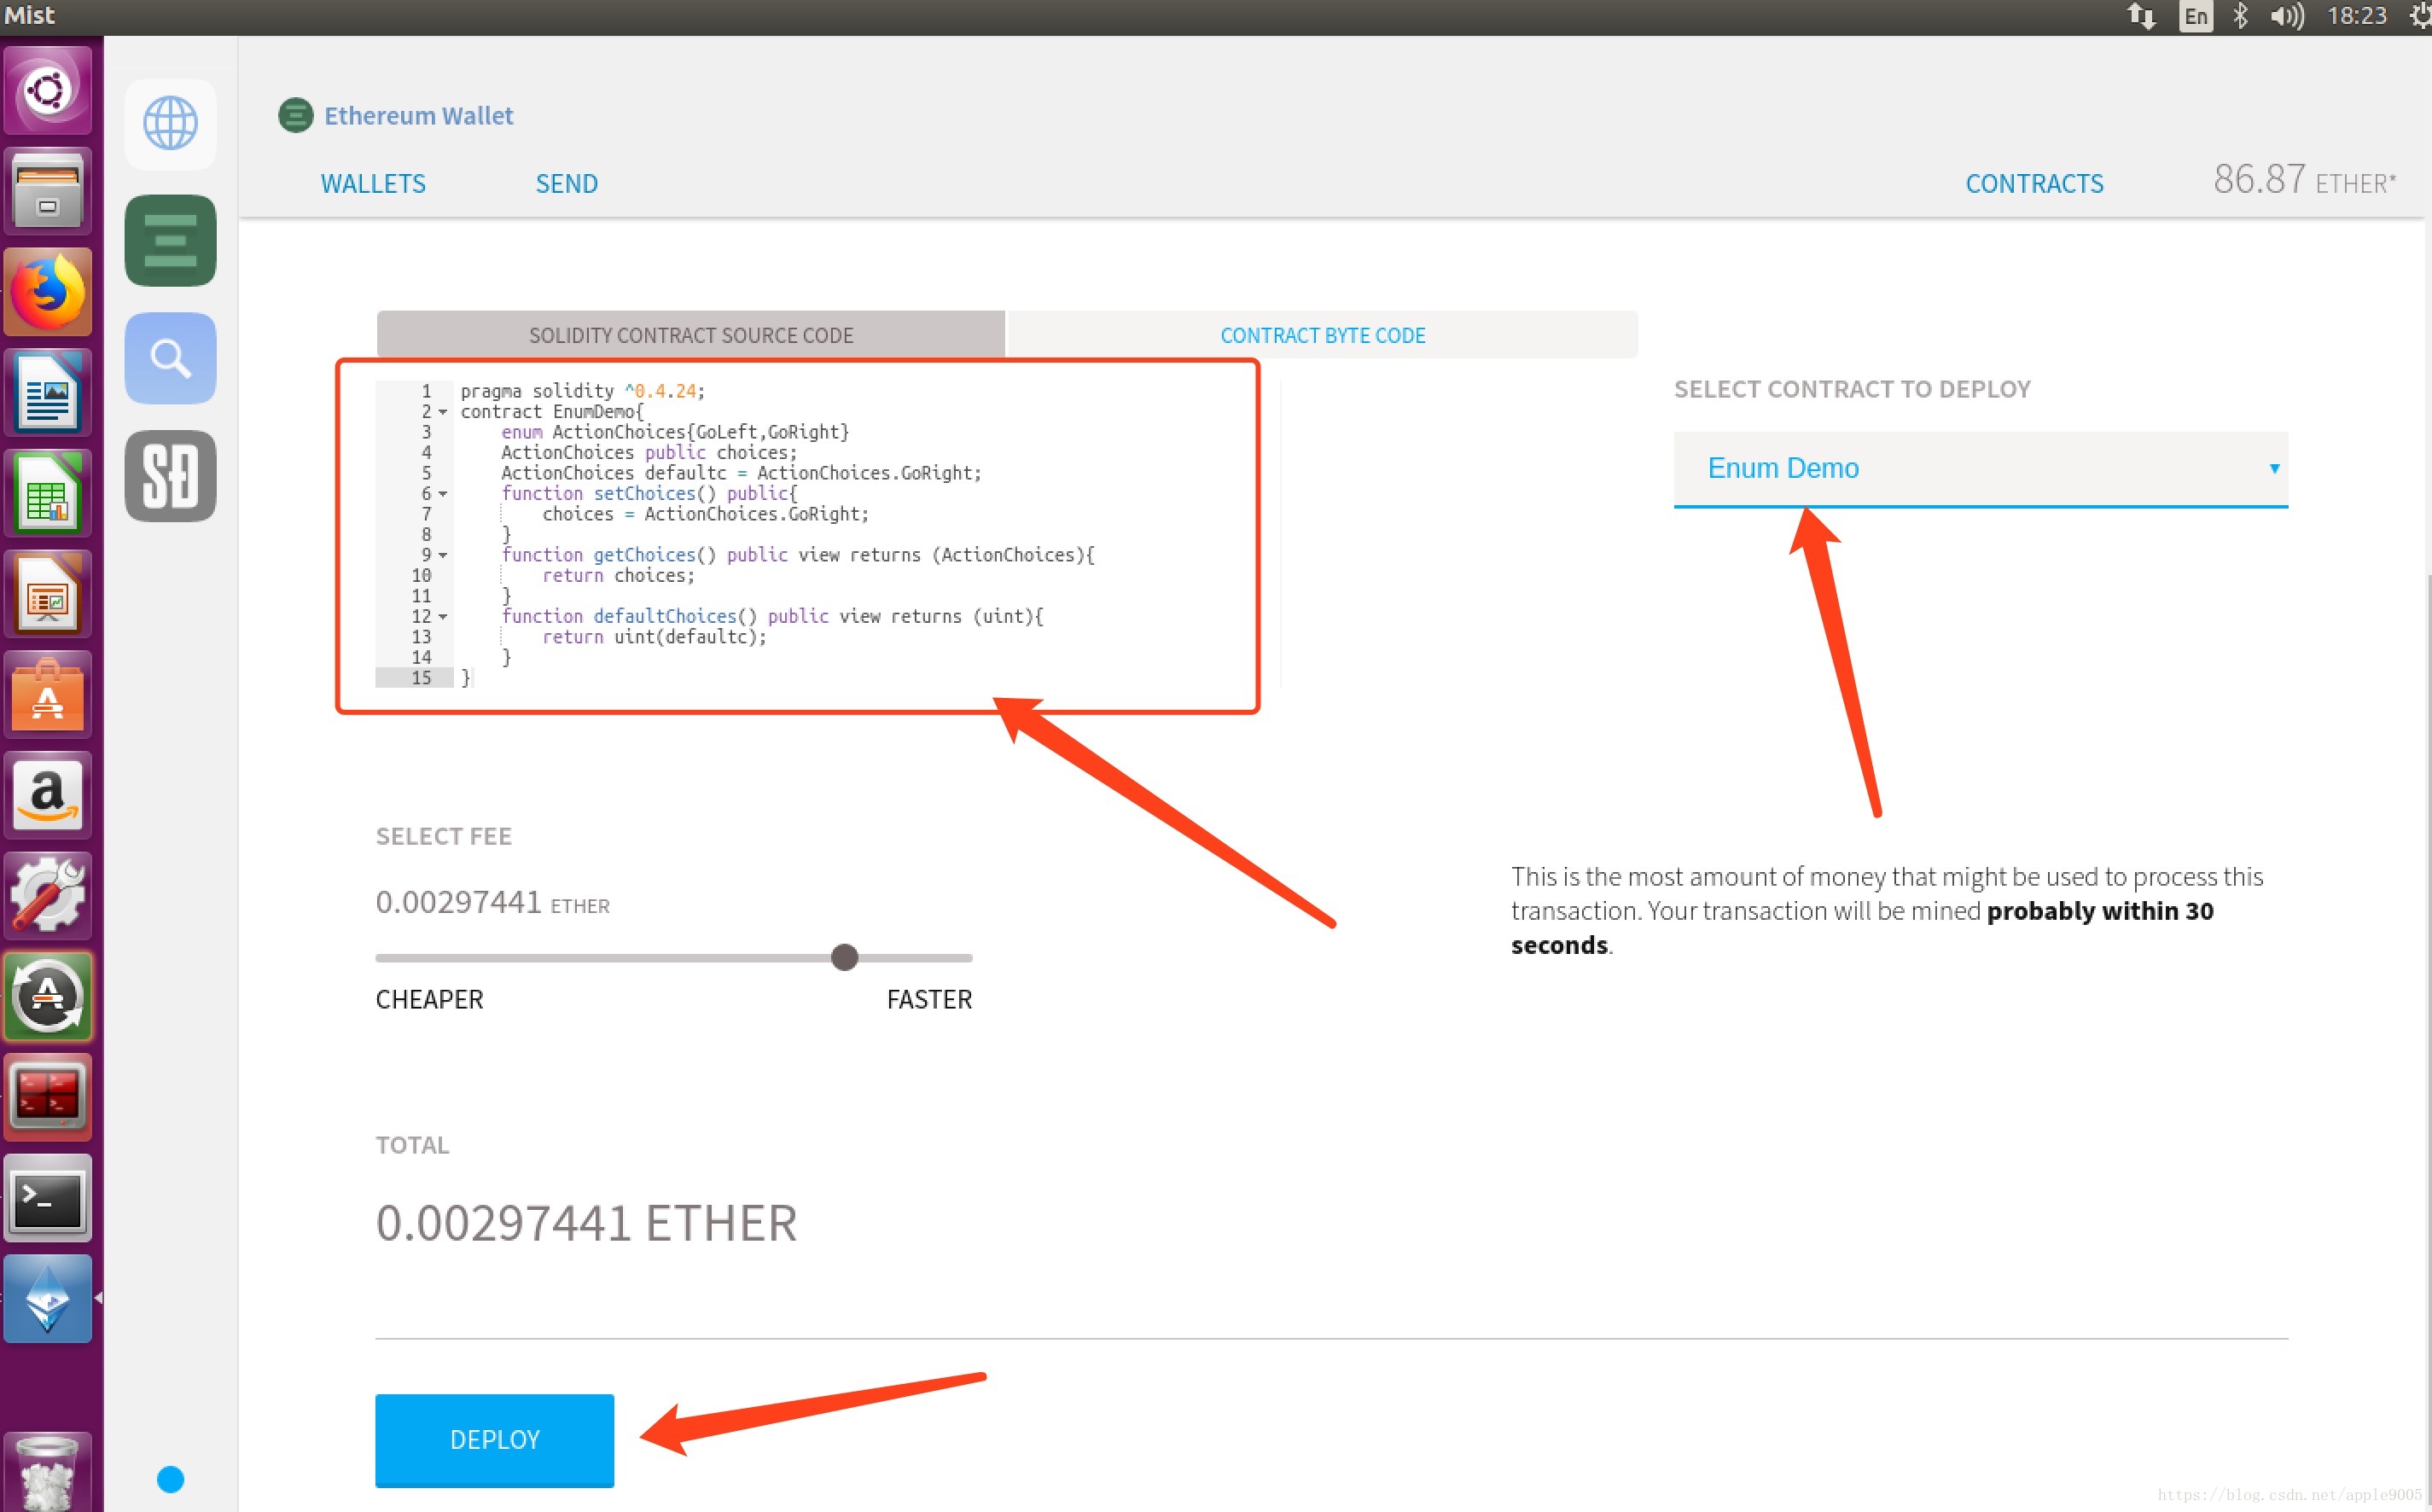Collapse the contract EnumDemo fold arrow

[x=443, y=412]
